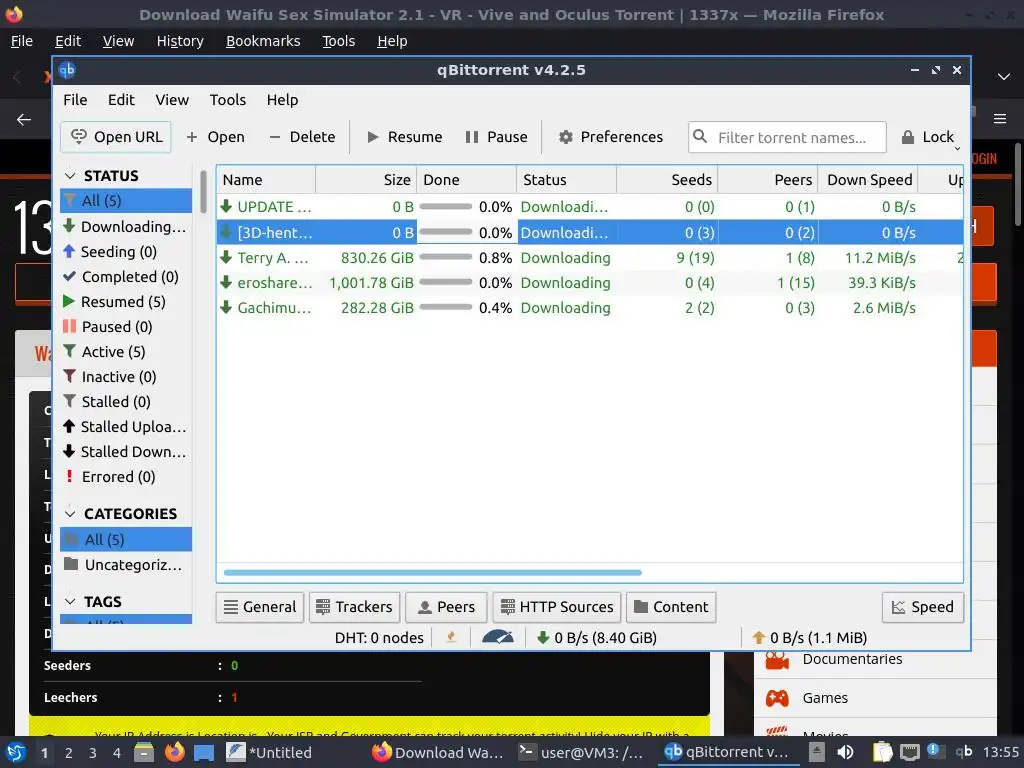Sort torrents by Done column
Image resolution: width=1024 pixels, height=768 pixels.
click(x=466, y=180)
